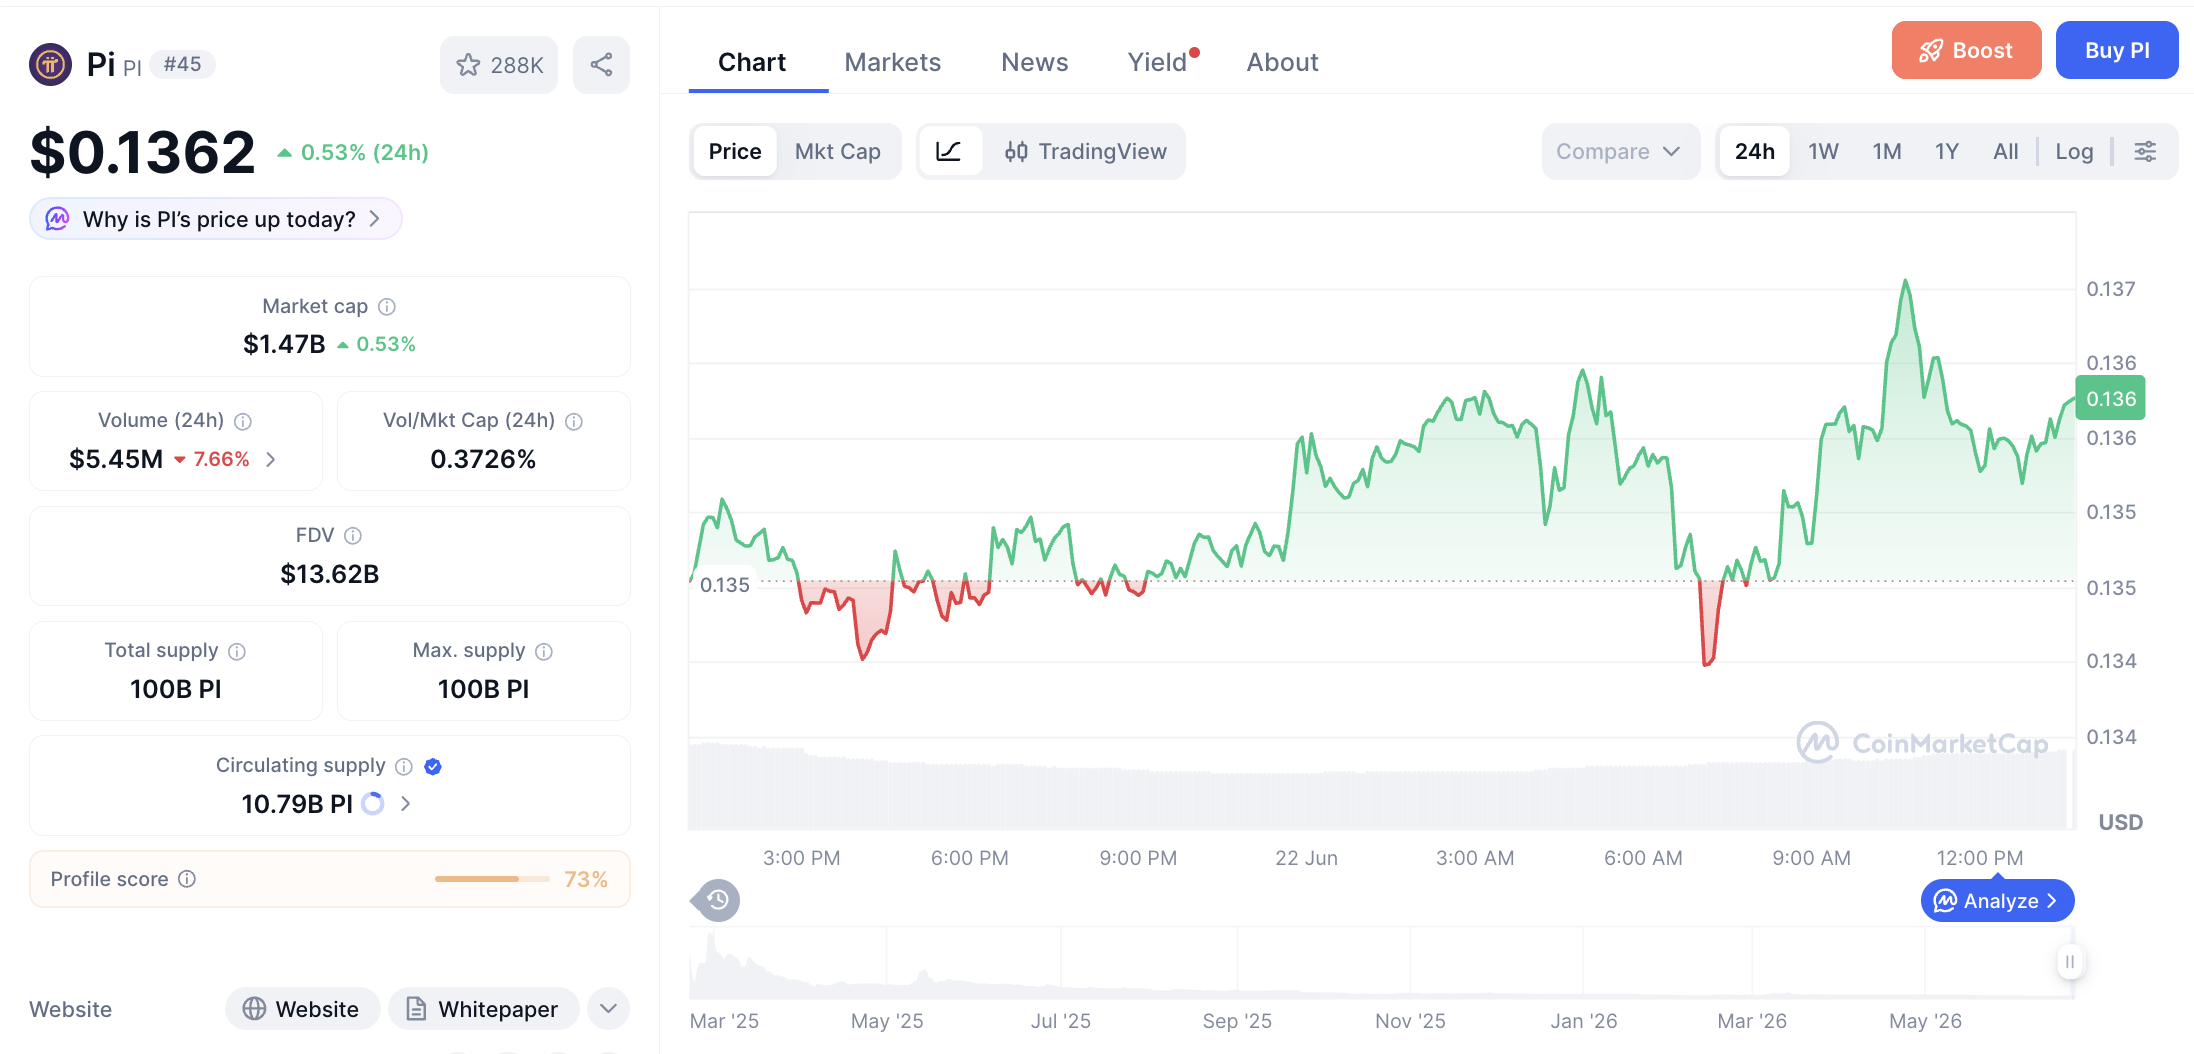
Task: Open the Compare dropdown
Action: tap(1620, 152)
